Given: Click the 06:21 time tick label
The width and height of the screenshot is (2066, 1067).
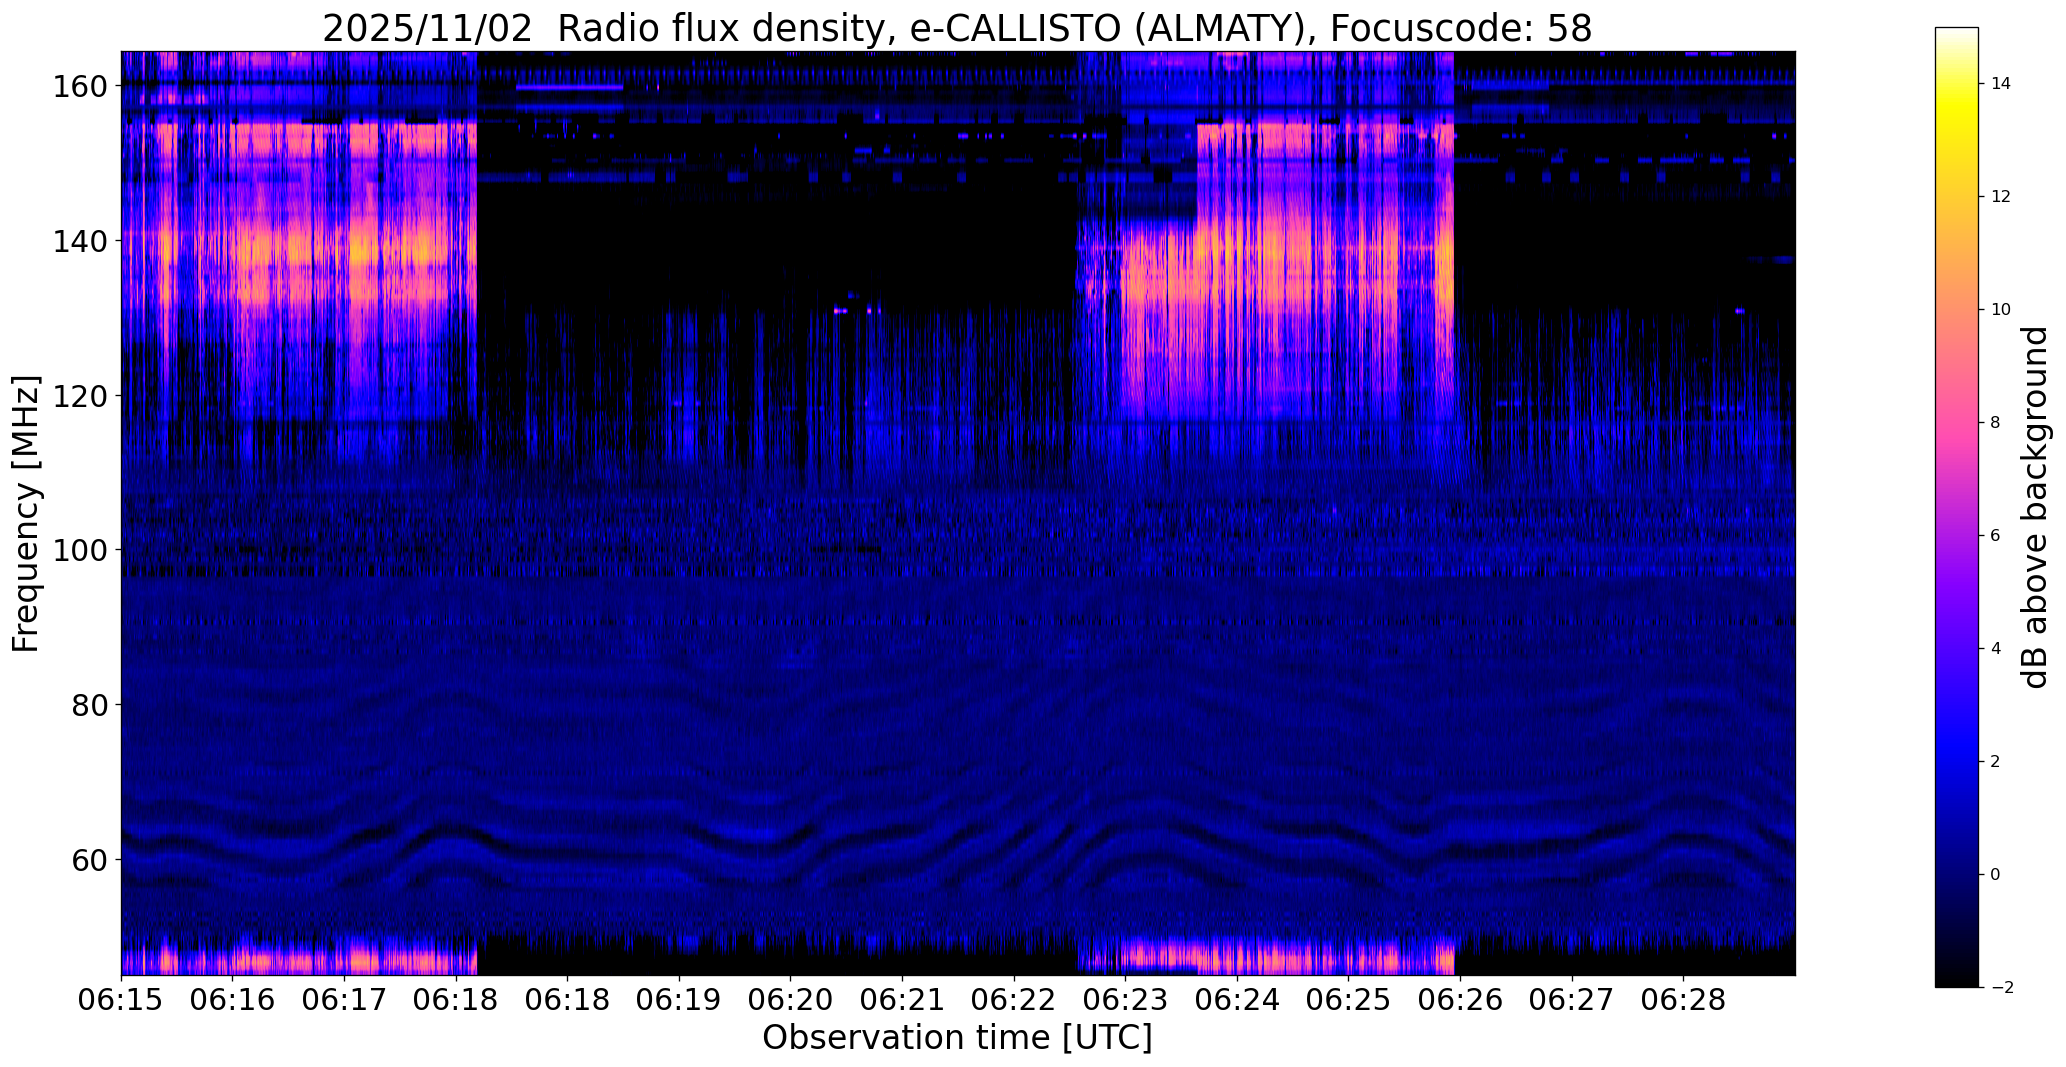Looking at the screenshot, I should [x=902, y=1001].
